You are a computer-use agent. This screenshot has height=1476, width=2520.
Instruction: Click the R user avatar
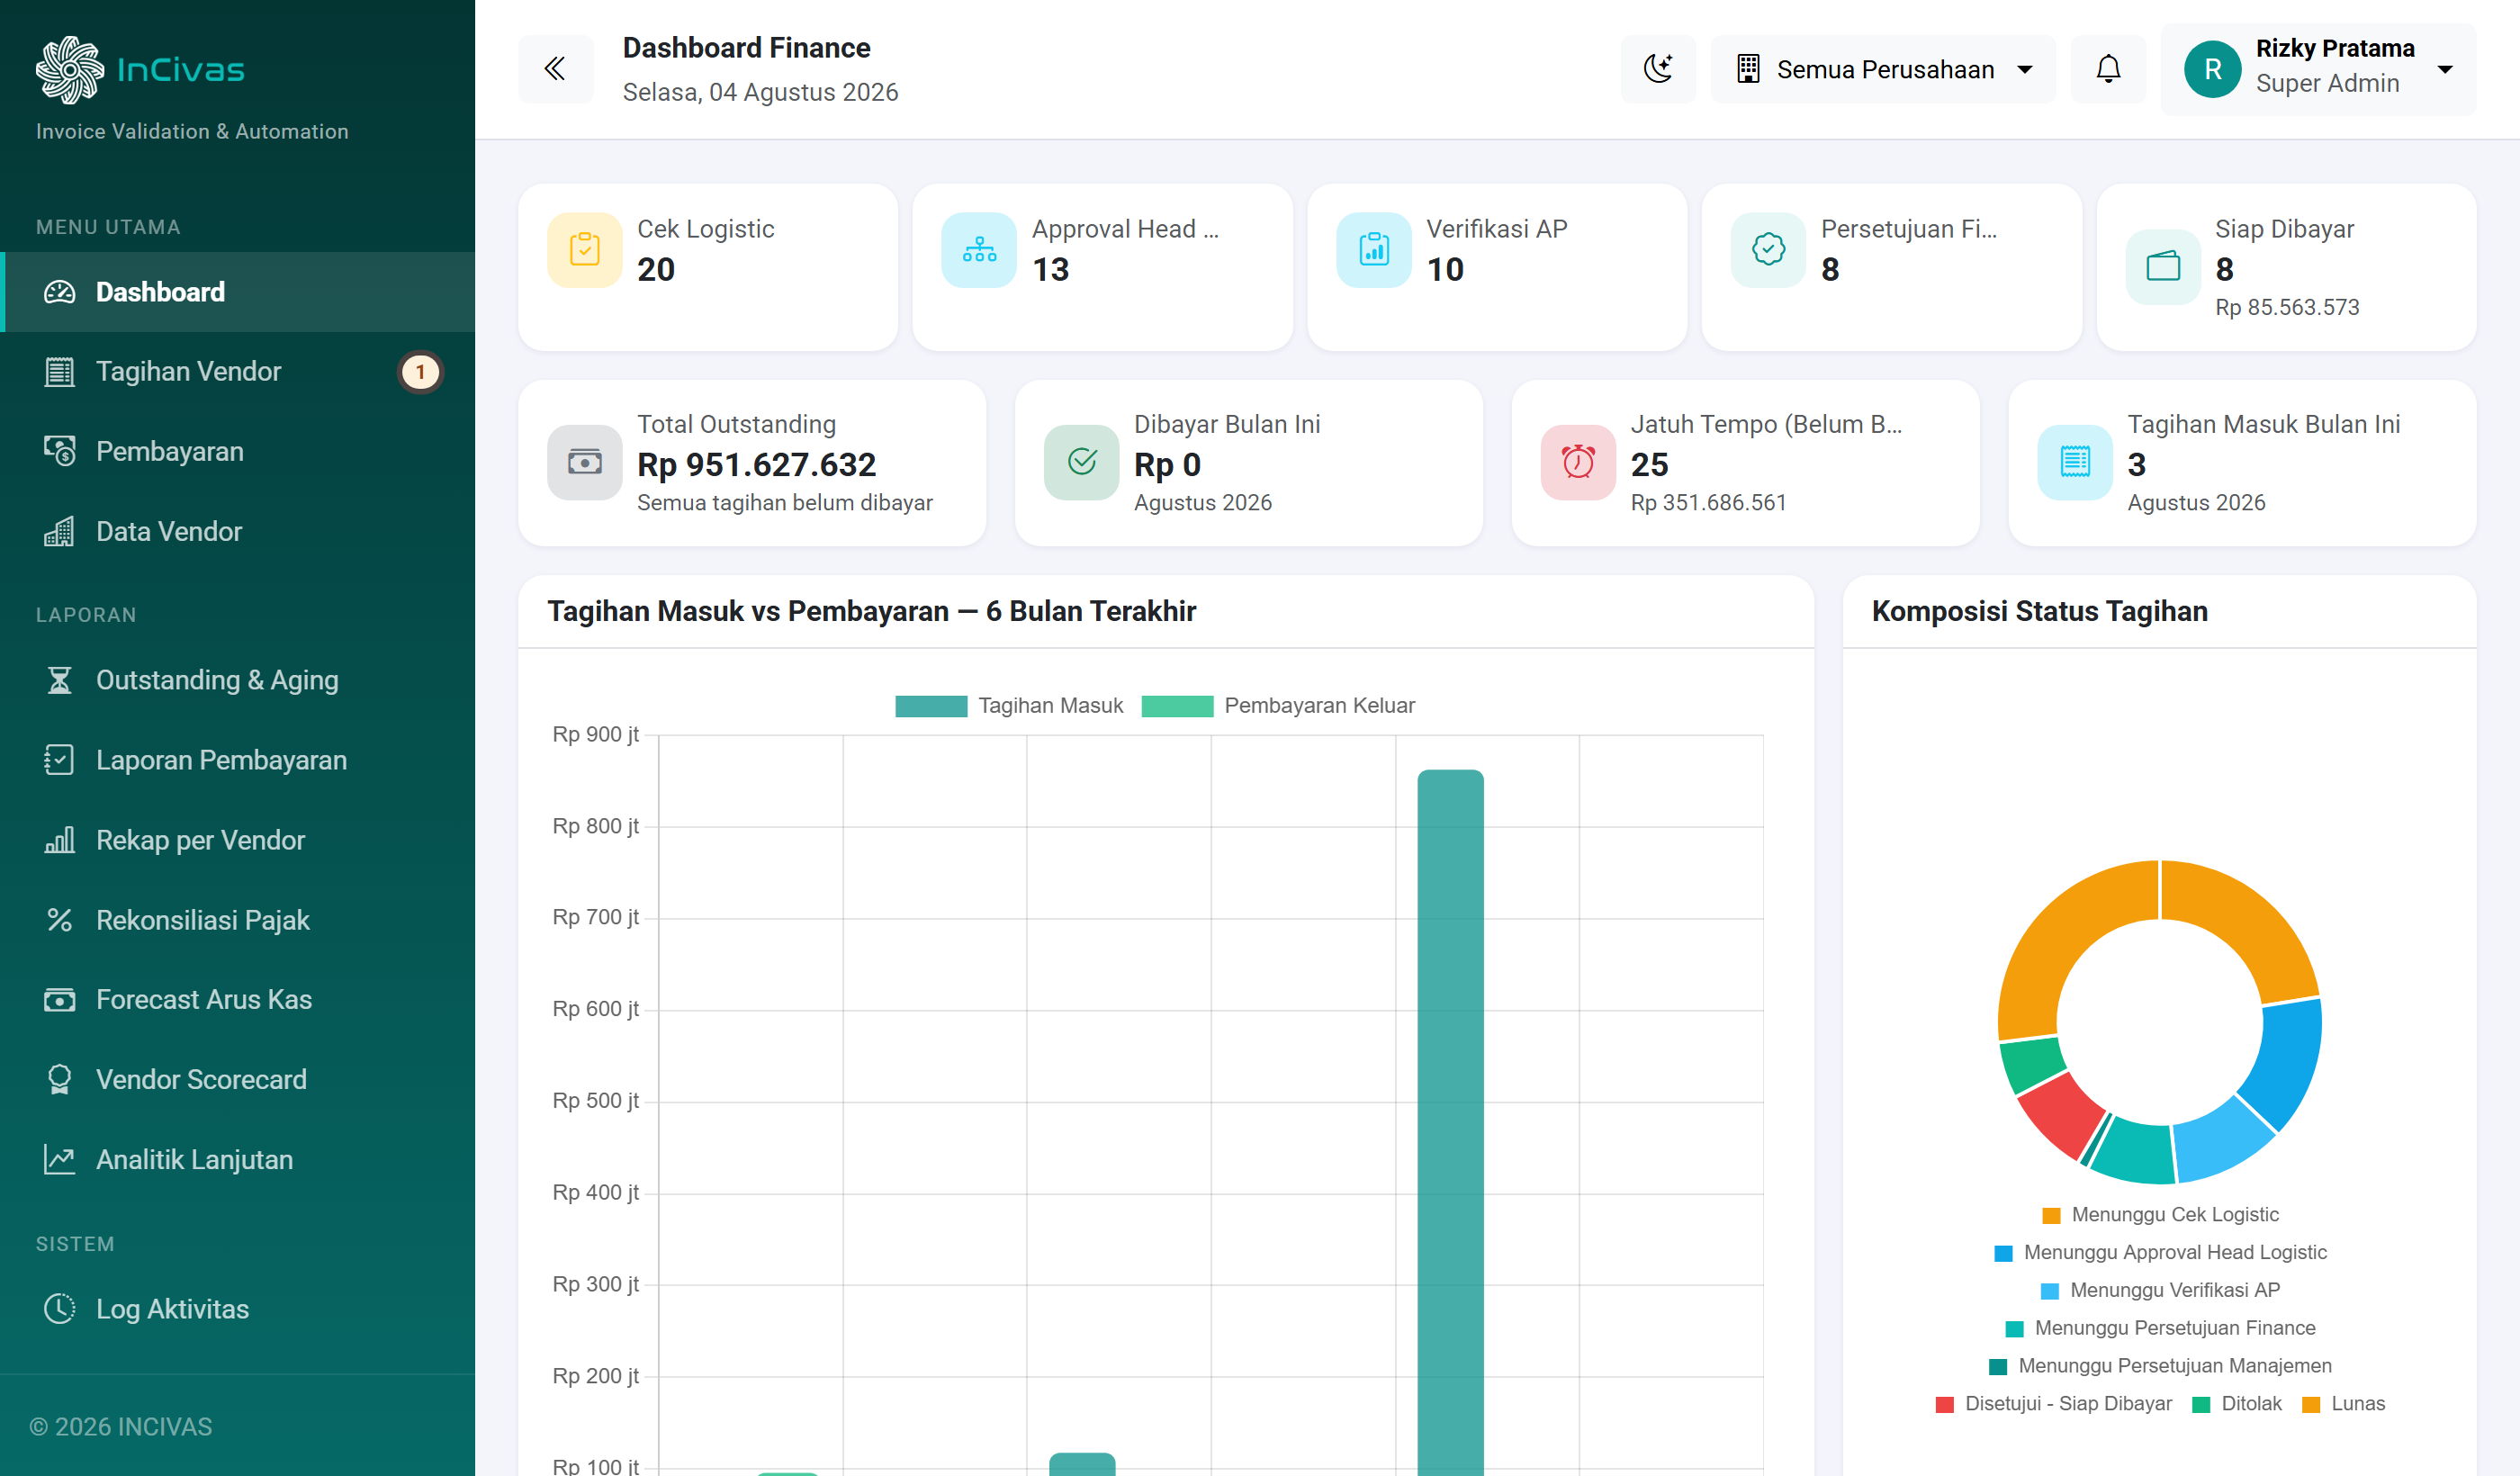coord(2212,69)
